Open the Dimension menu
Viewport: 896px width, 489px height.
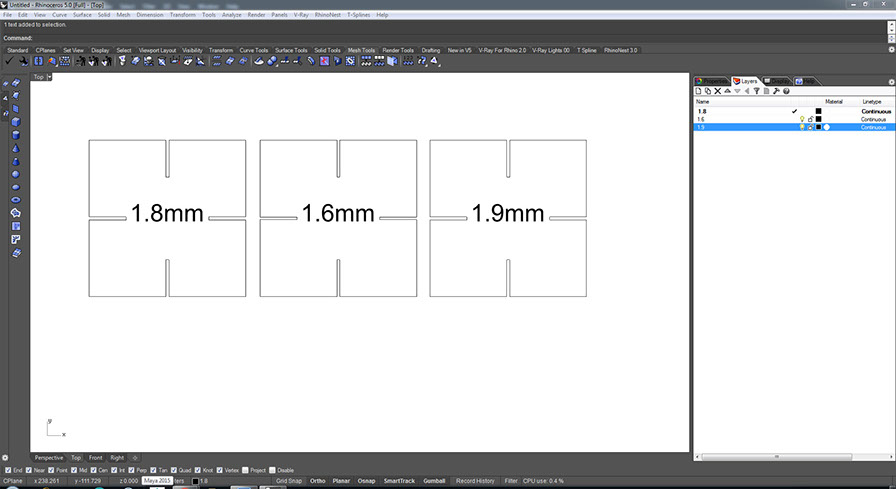click(x=150, y=15)
